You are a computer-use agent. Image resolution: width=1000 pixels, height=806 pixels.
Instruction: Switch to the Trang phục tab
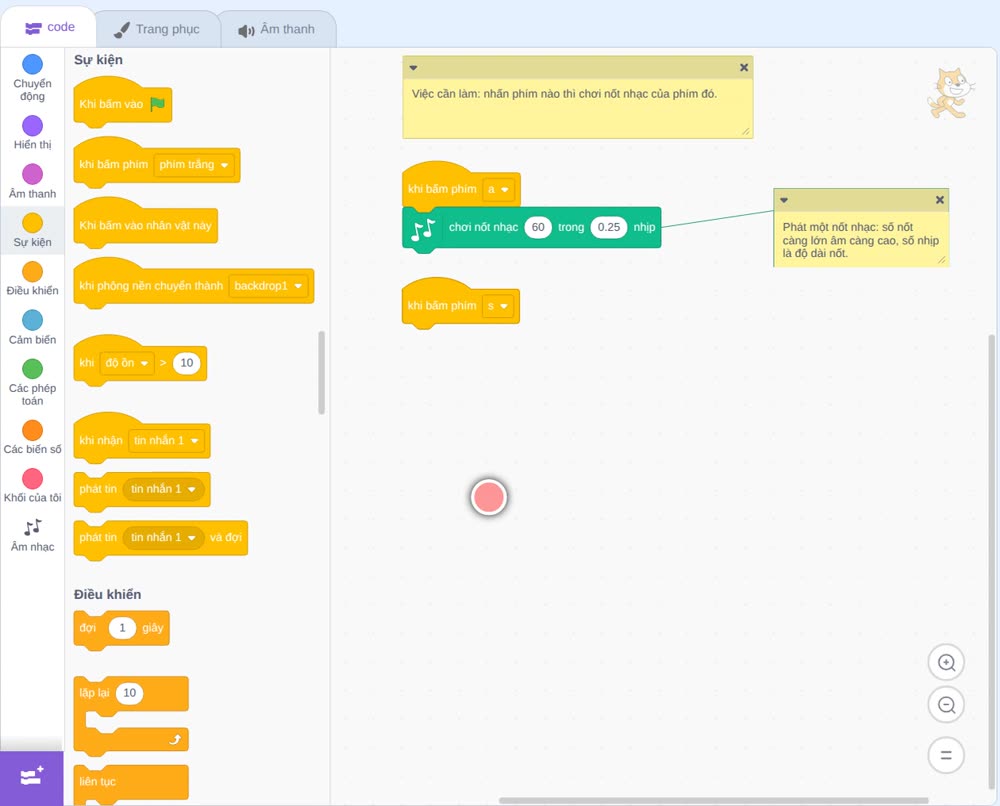pos(157,29)
